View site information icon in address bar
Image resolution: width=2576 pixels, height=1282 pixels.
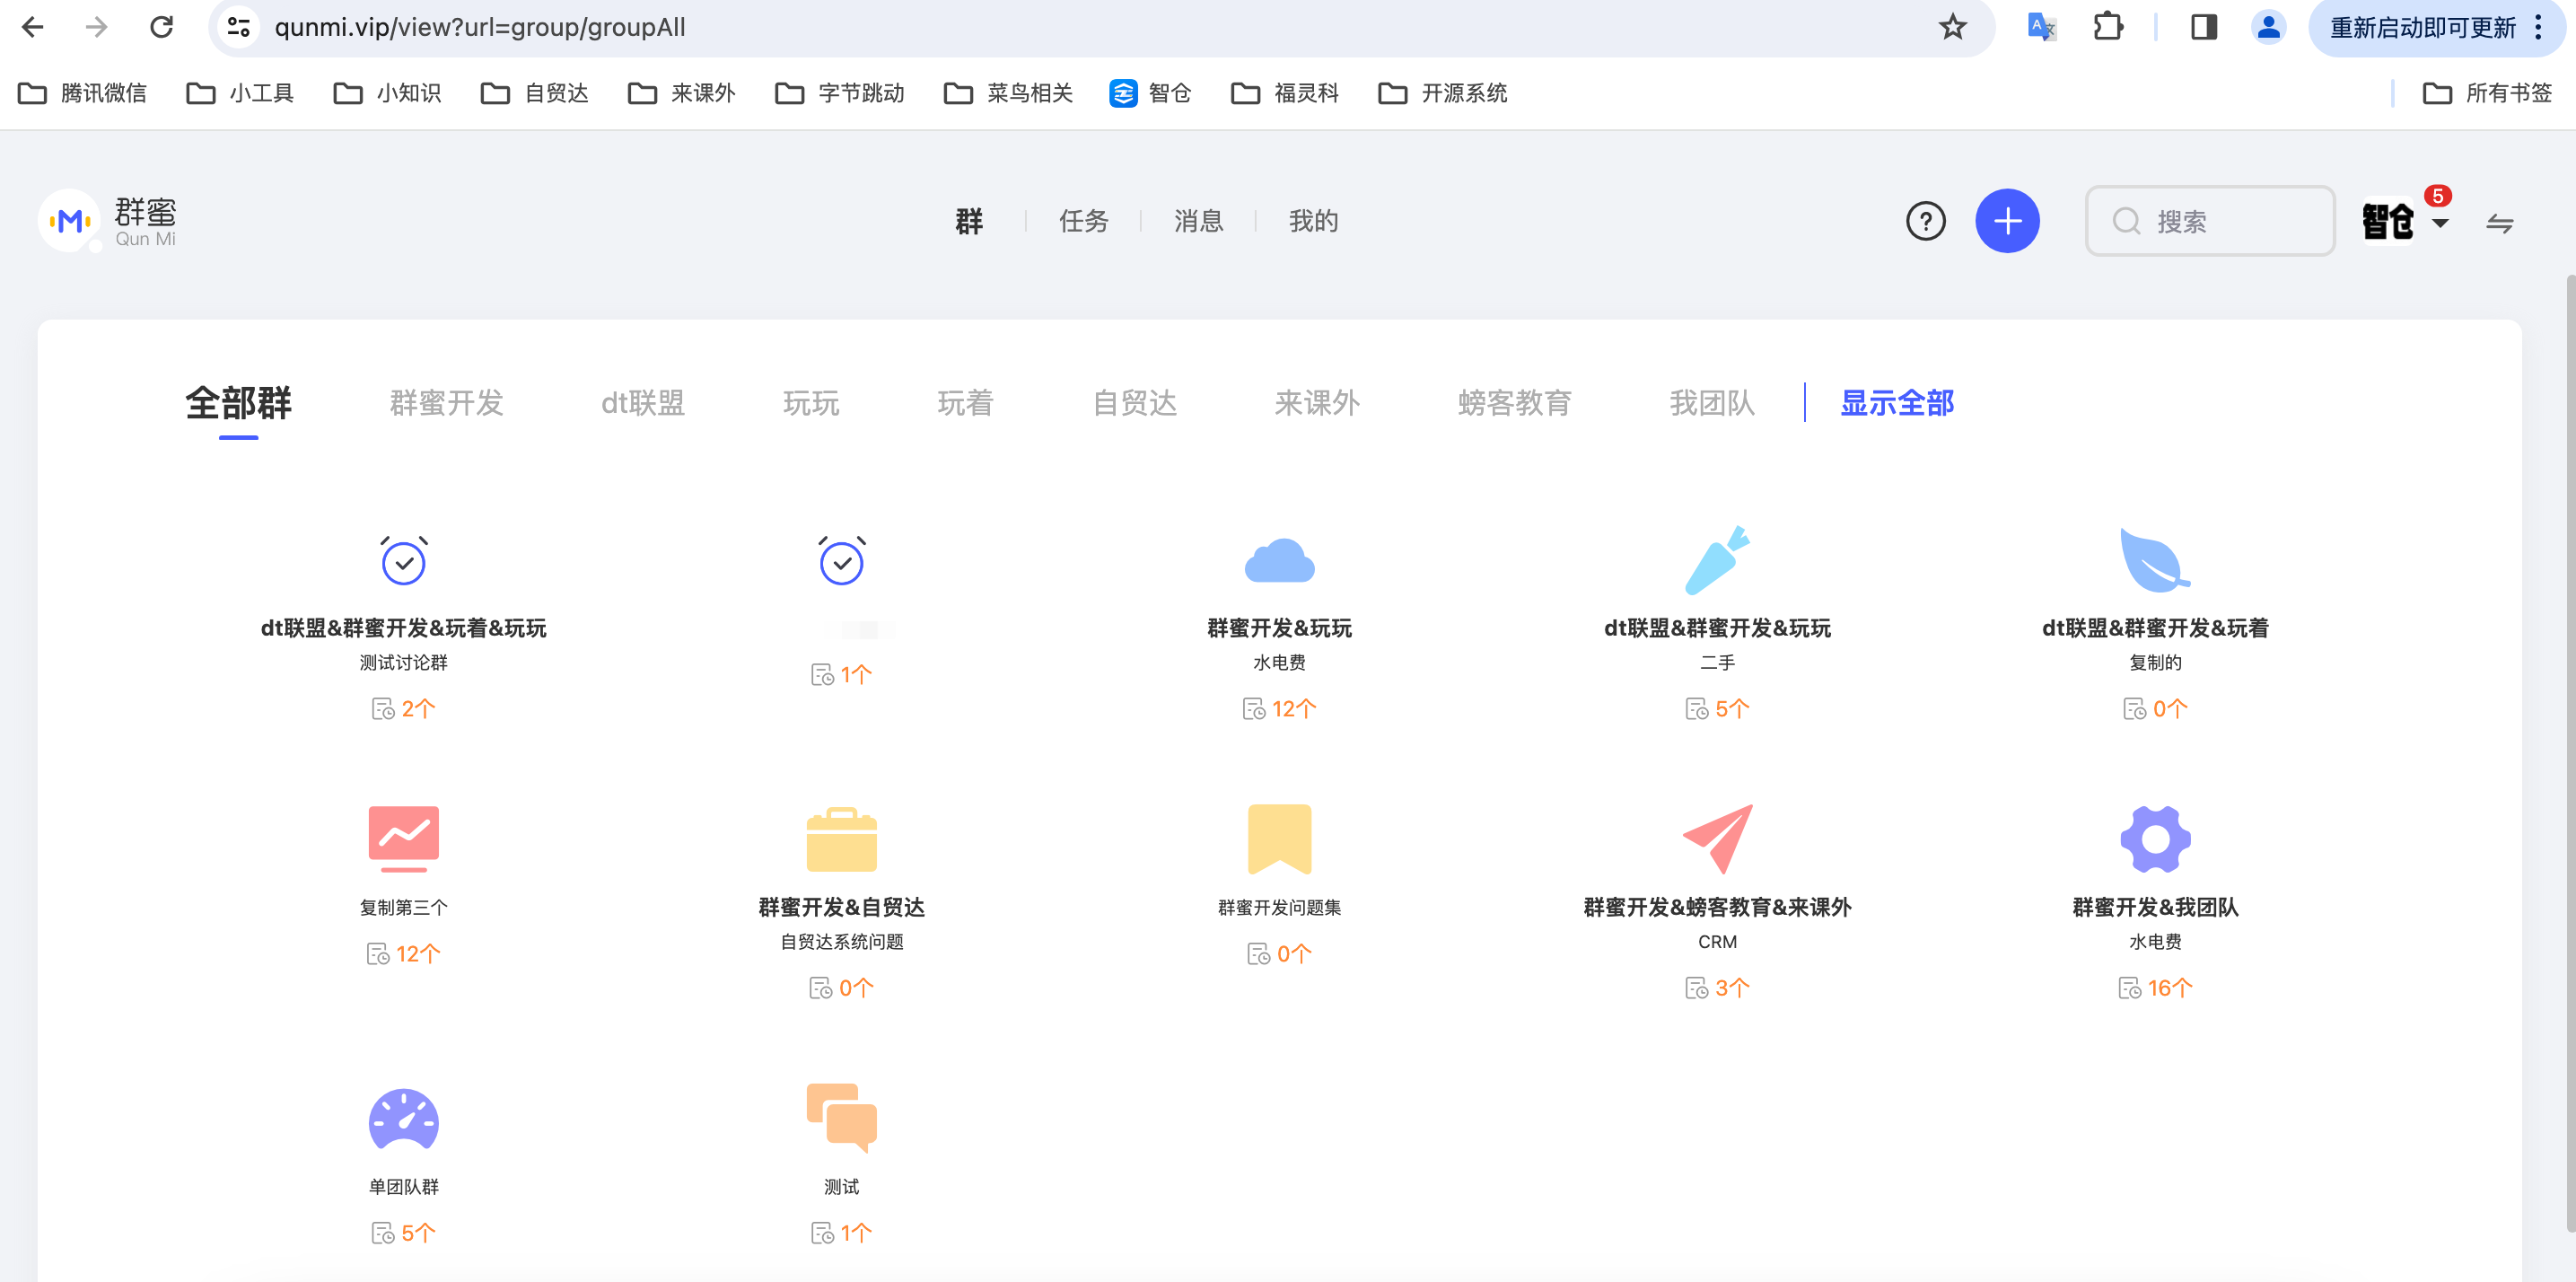(x=238, y=27)
